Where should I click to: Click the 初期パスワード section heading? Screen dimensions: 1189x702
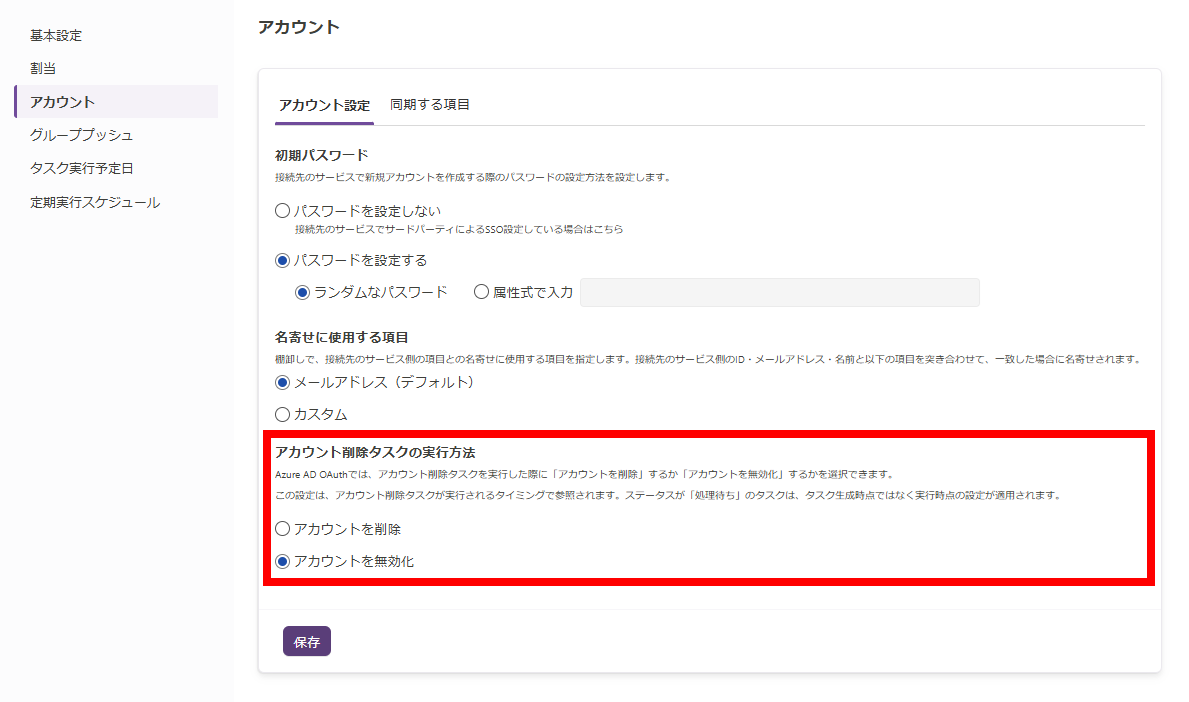tap(322, 155)
